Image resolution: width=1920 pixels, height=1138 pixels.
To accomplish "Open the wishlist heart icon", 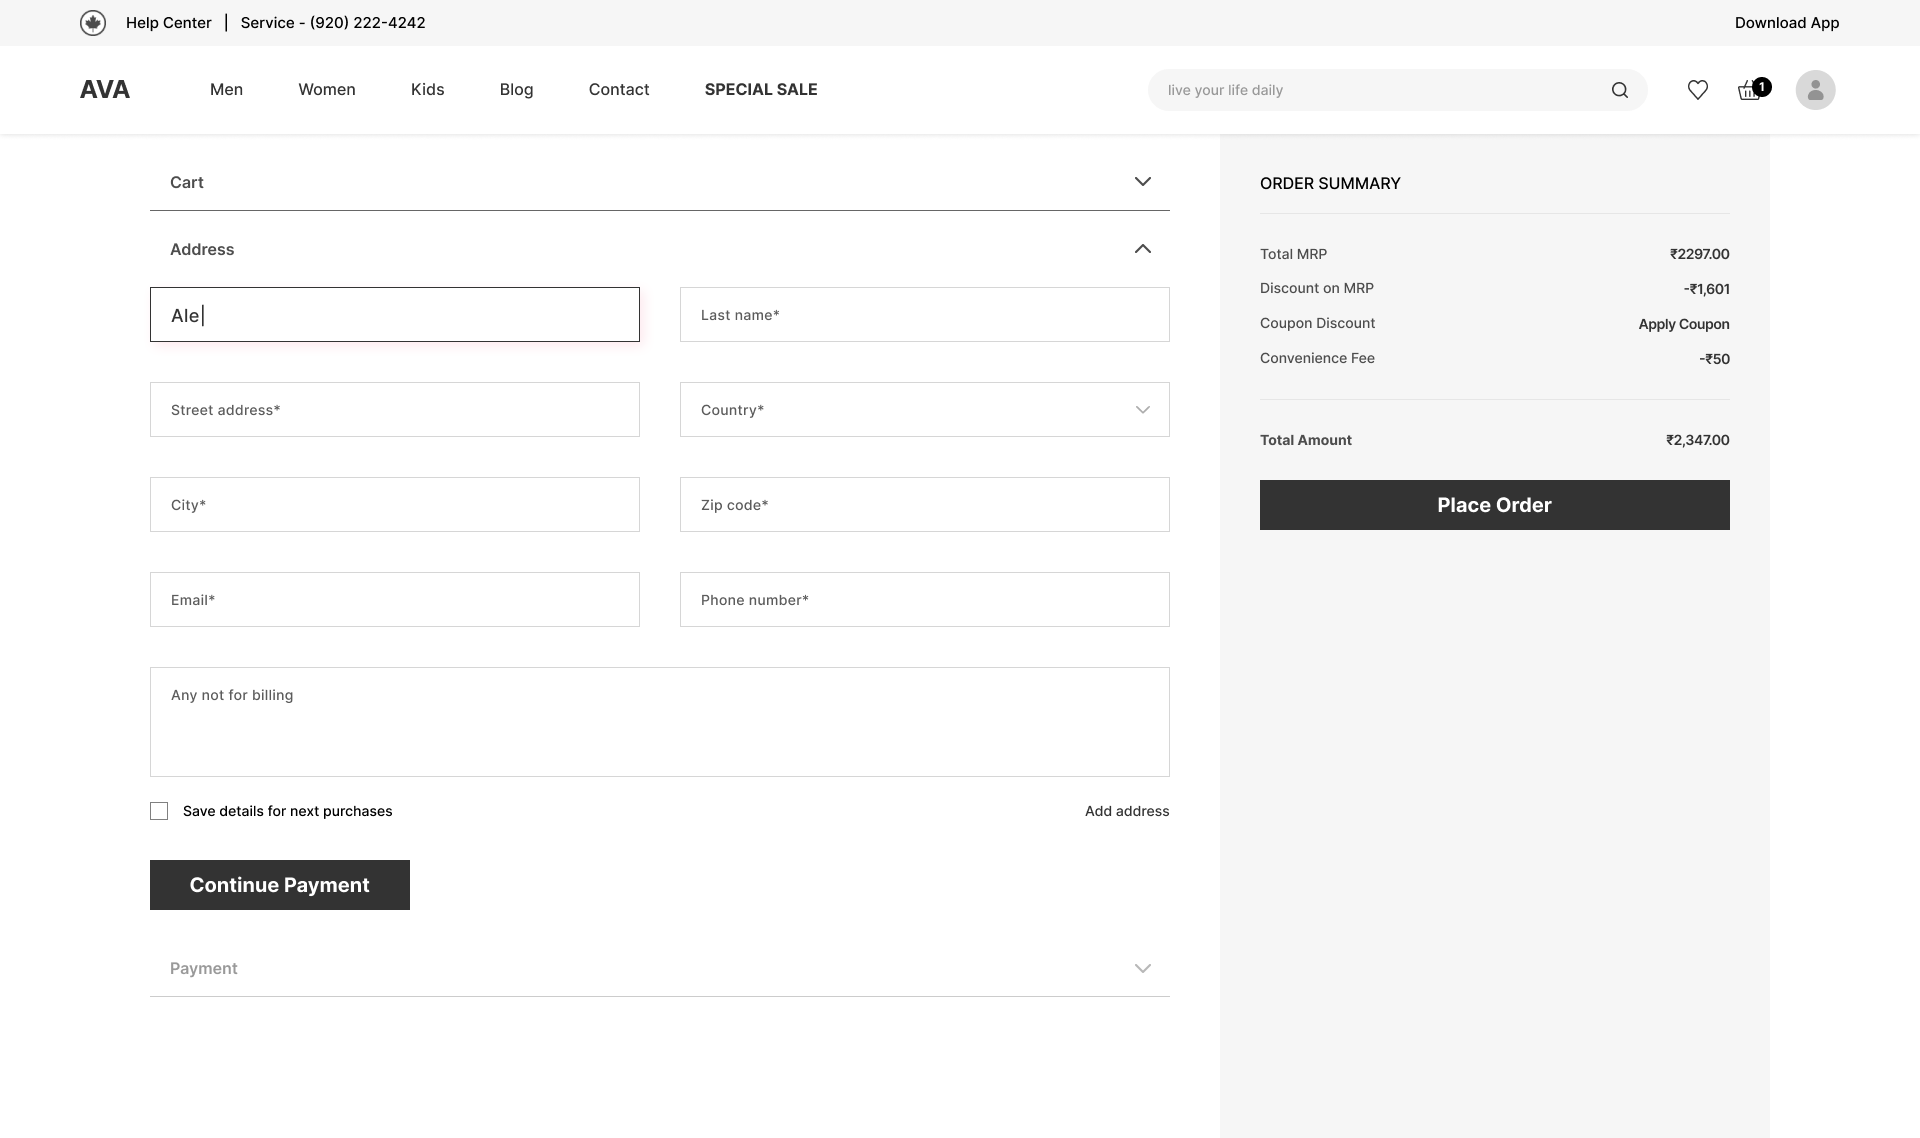I will click(x=1698, y=90).
